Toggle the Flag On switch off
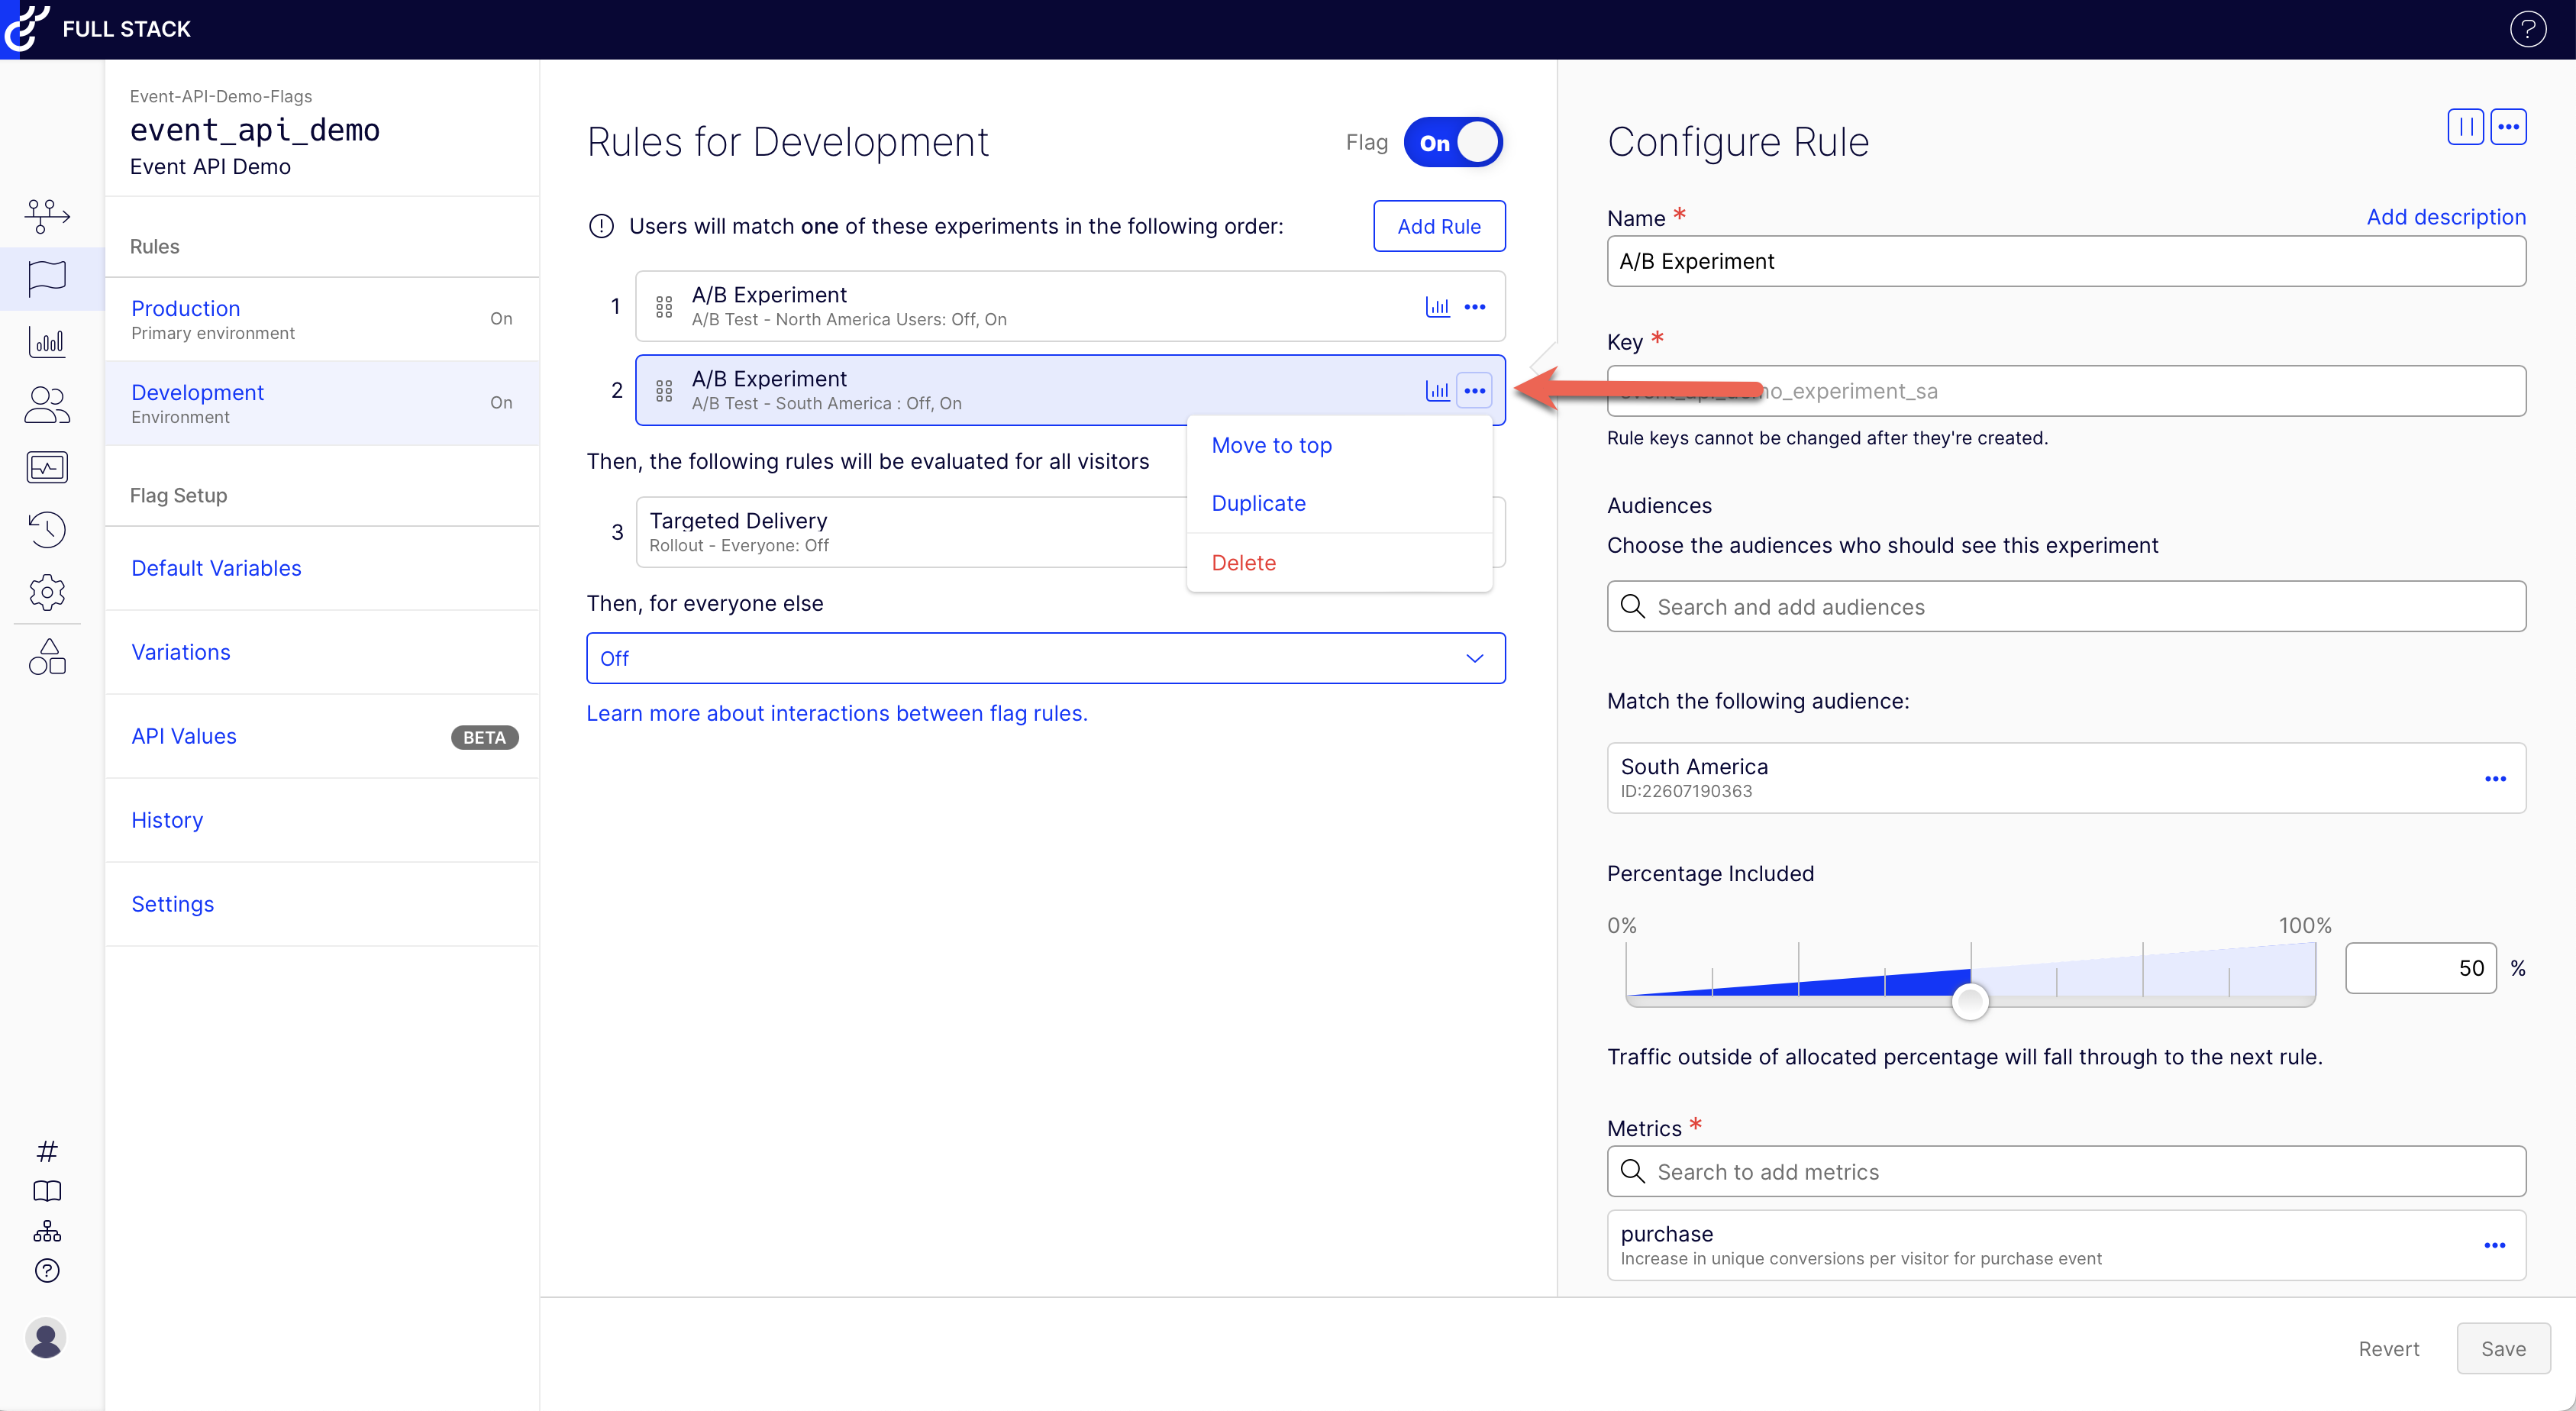 [1453, 143]
